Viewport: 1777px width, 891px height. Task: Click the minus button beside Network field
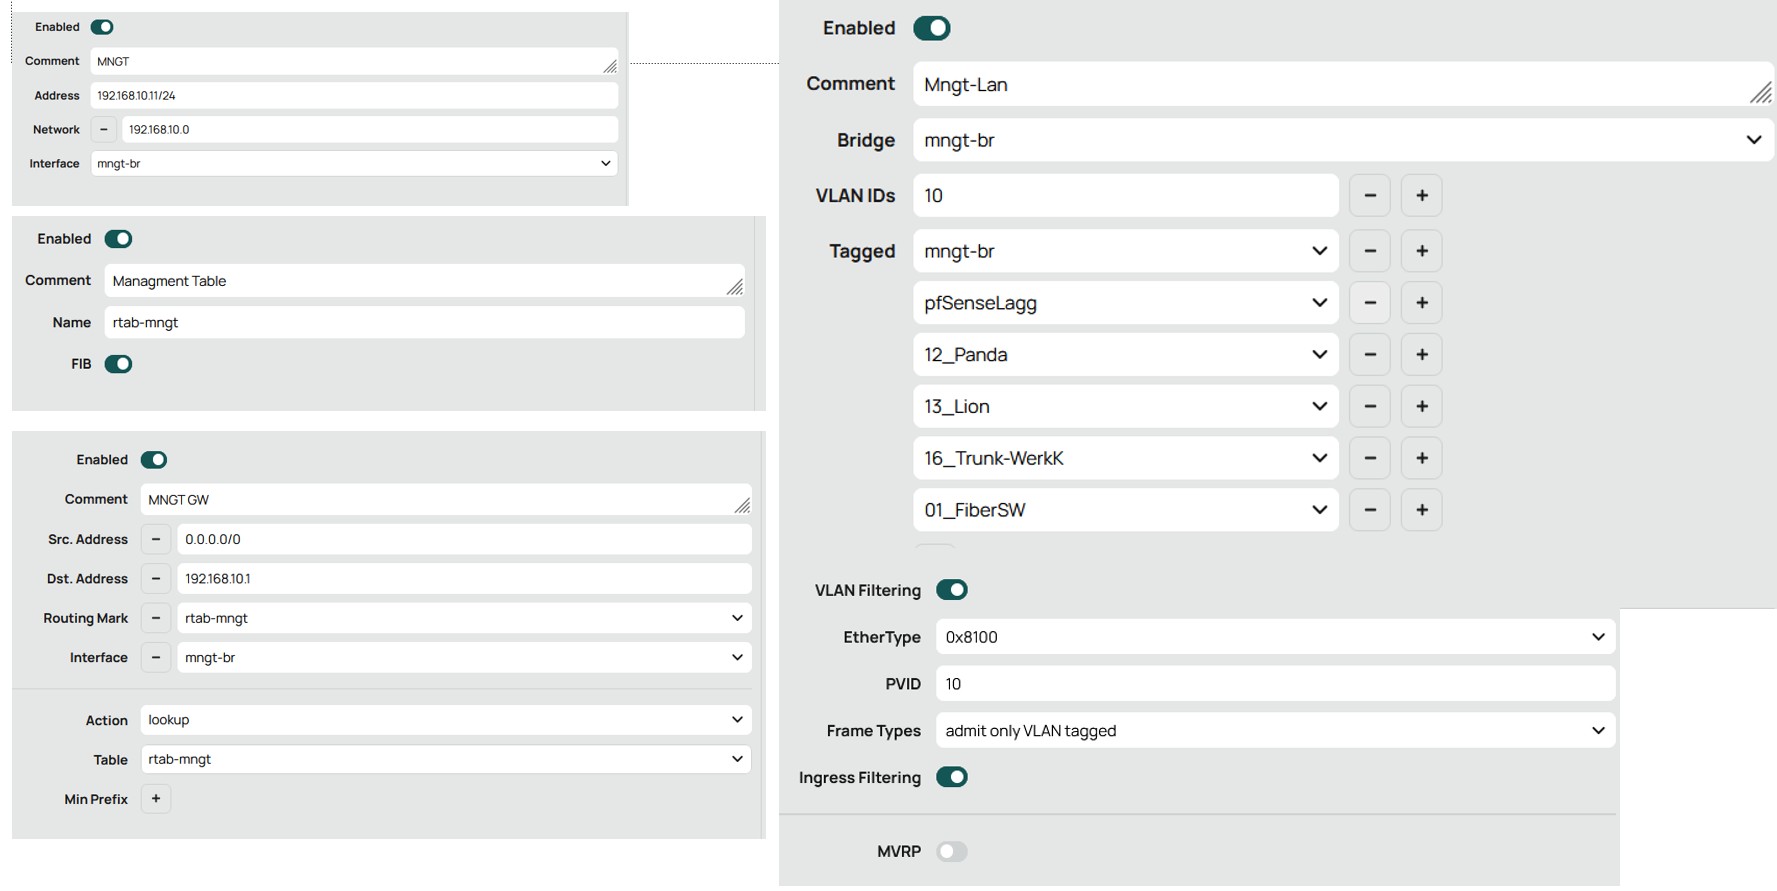point(104,129)
